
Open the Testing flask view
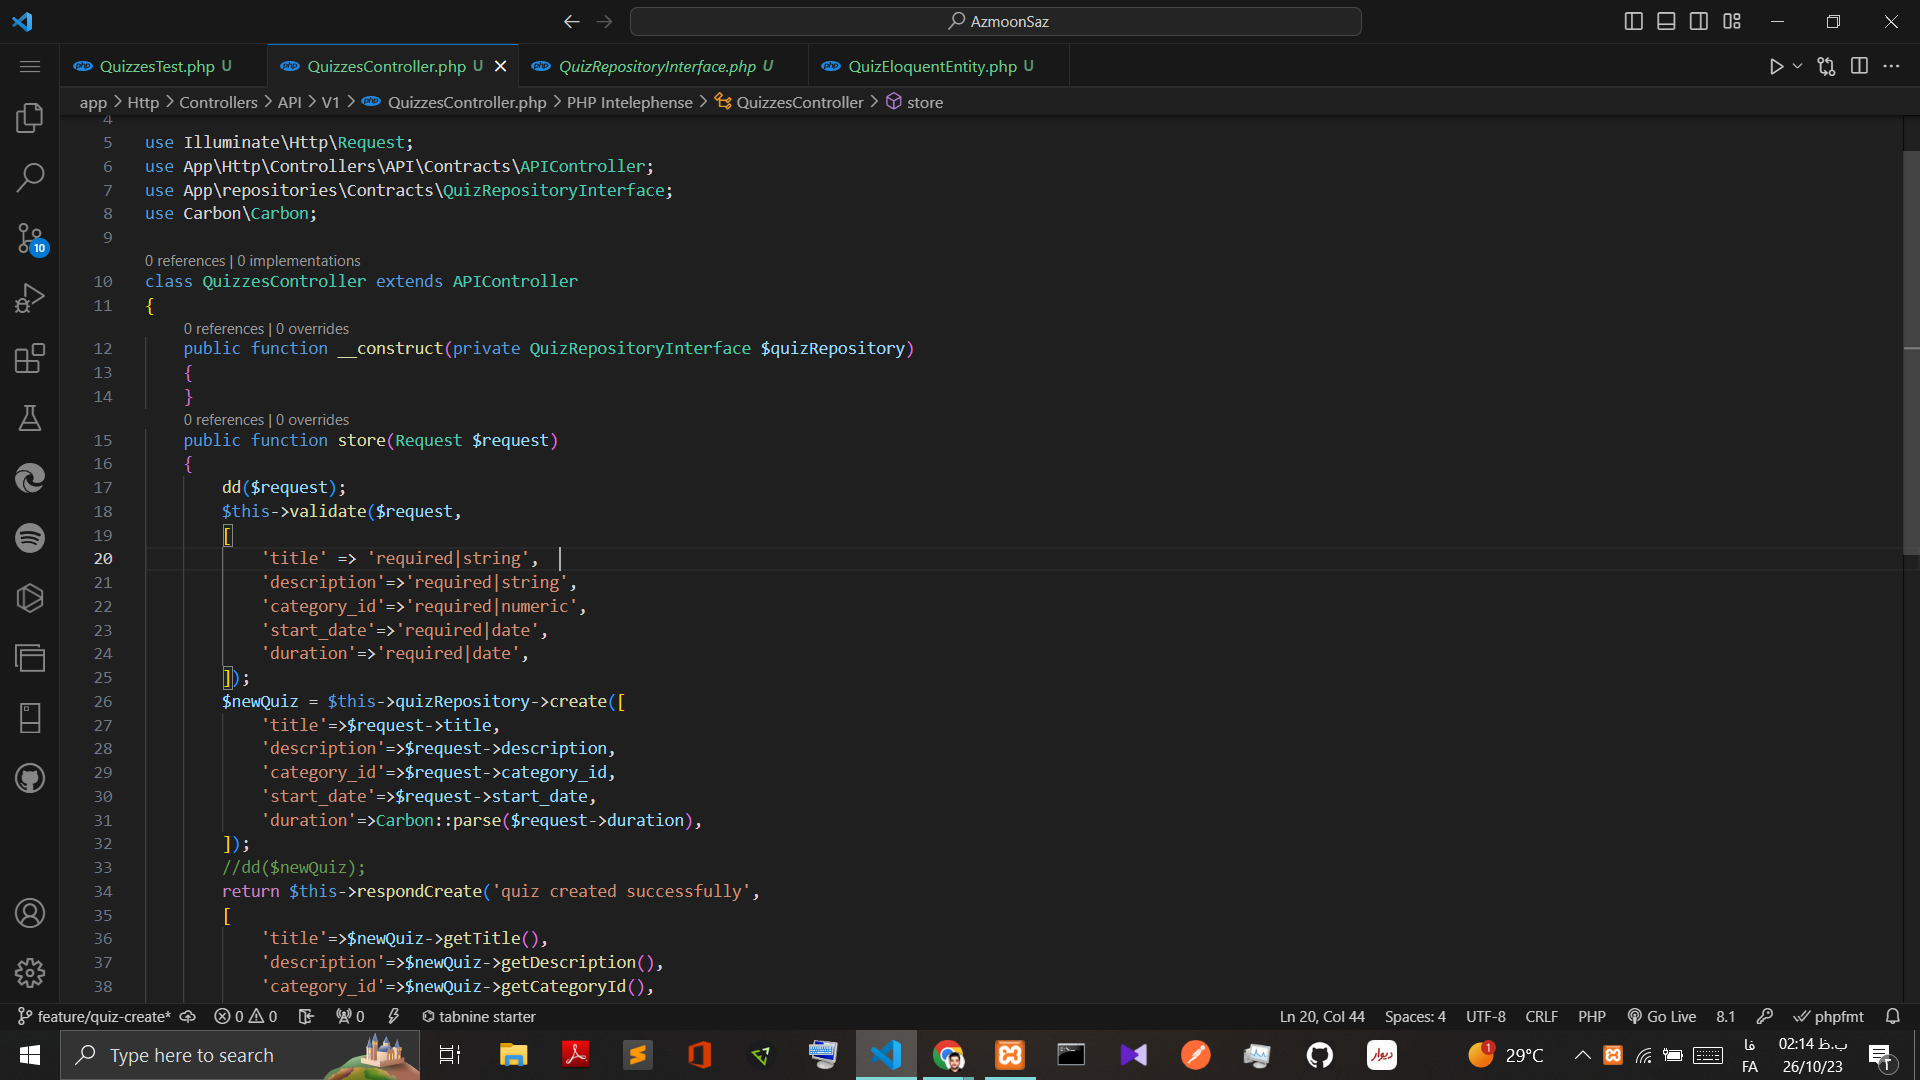click(30, 418)
